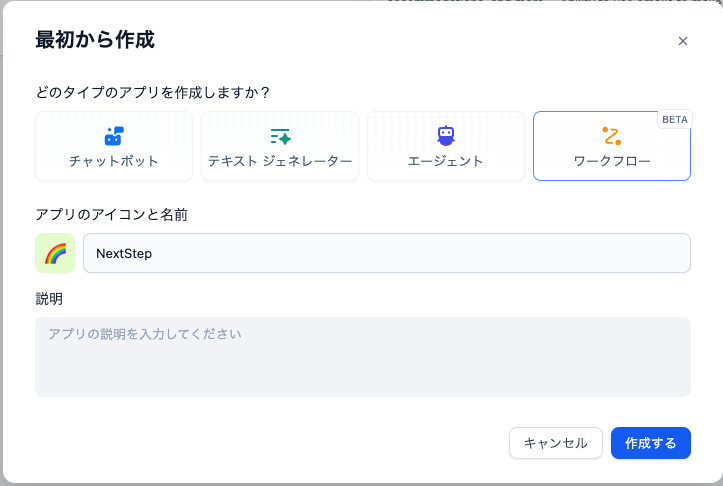Image resolution: width=723 pixels, height=486 pixels.
Task: Click the アプリの説明を入力してください description placeholder
Action: click(x=146, y=333)
